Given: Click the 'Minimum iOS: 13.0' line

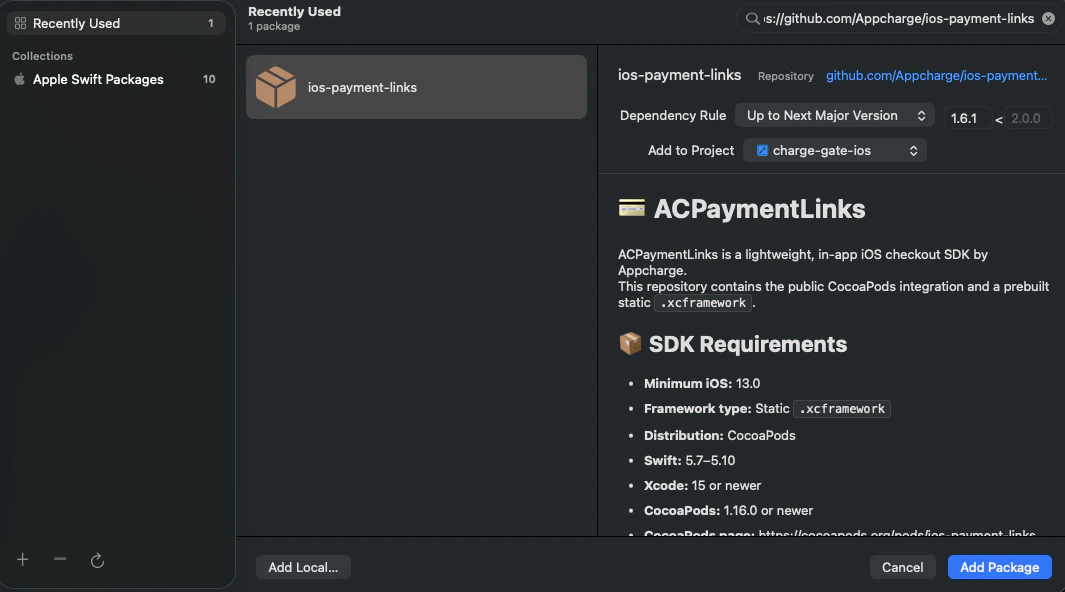Looking at the screenshot, I should coord(702,384).
